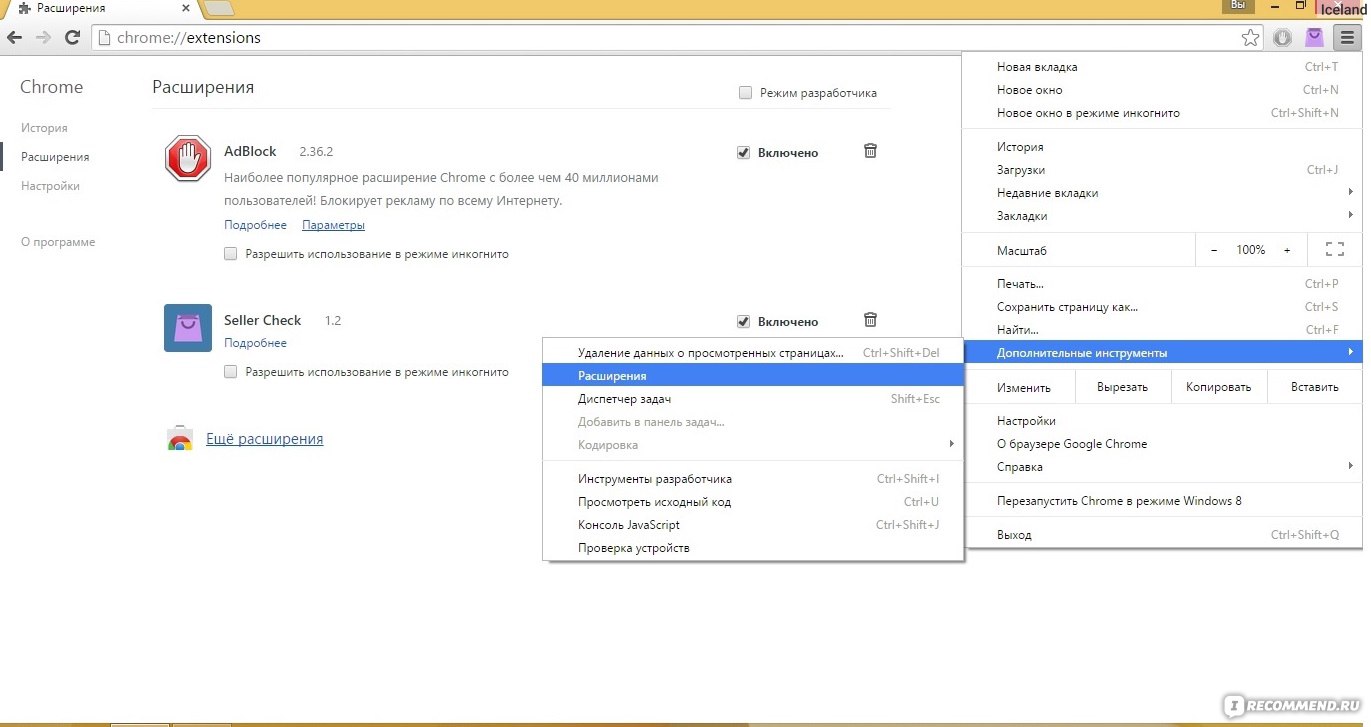Open Загрузки menu item

pyautogui.click(x=1162, y=170)
